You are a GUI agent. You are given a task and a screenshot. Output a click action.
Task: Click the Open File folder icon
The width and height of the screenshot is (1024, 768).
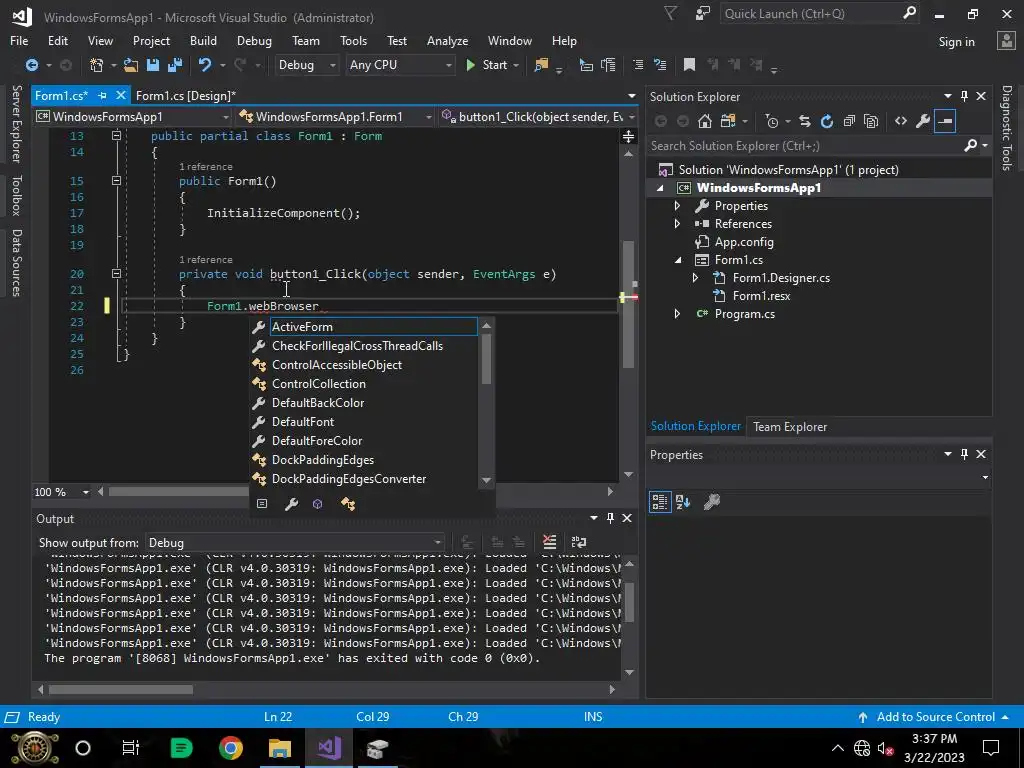tap(131, 65)
